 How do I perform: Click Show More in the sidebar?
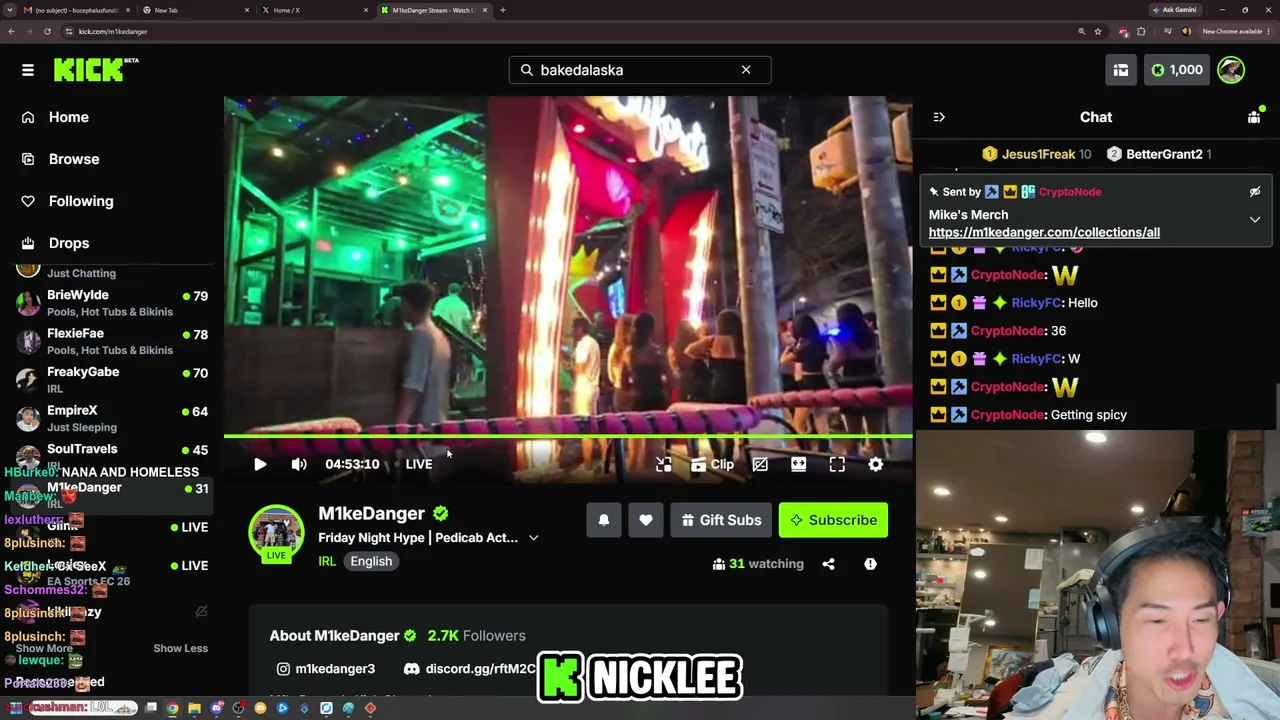[x=44, y=648]
